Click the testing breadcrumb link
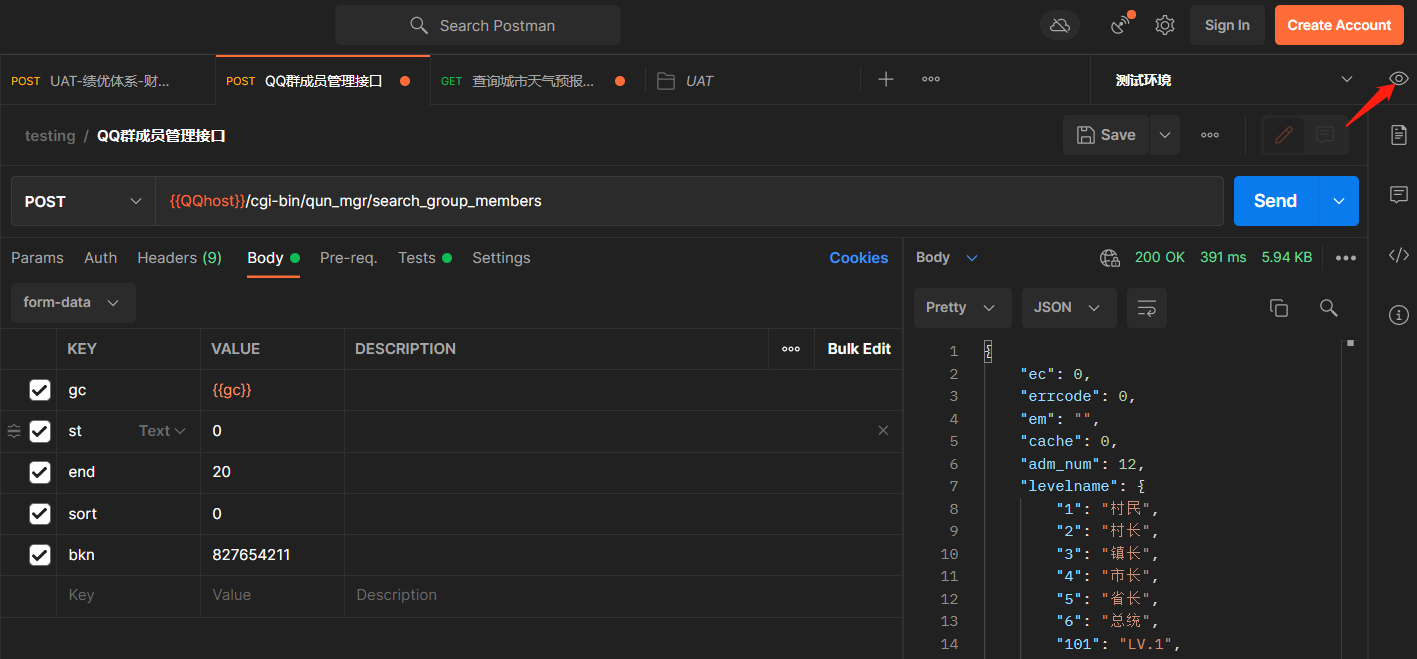 [x=50, y=136]
